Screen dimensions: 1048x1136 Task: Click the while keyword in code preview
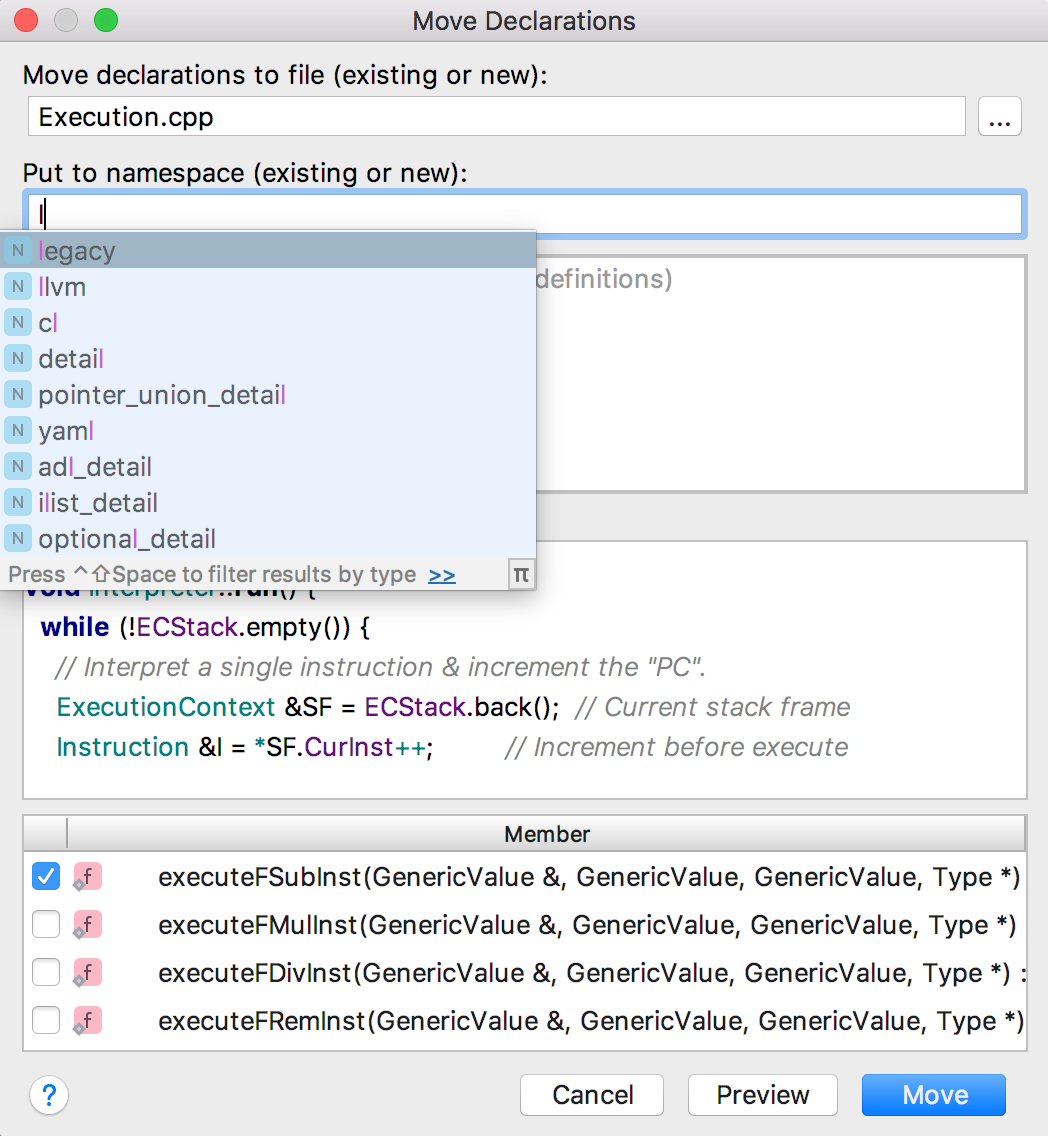click(x=75, y=627)
